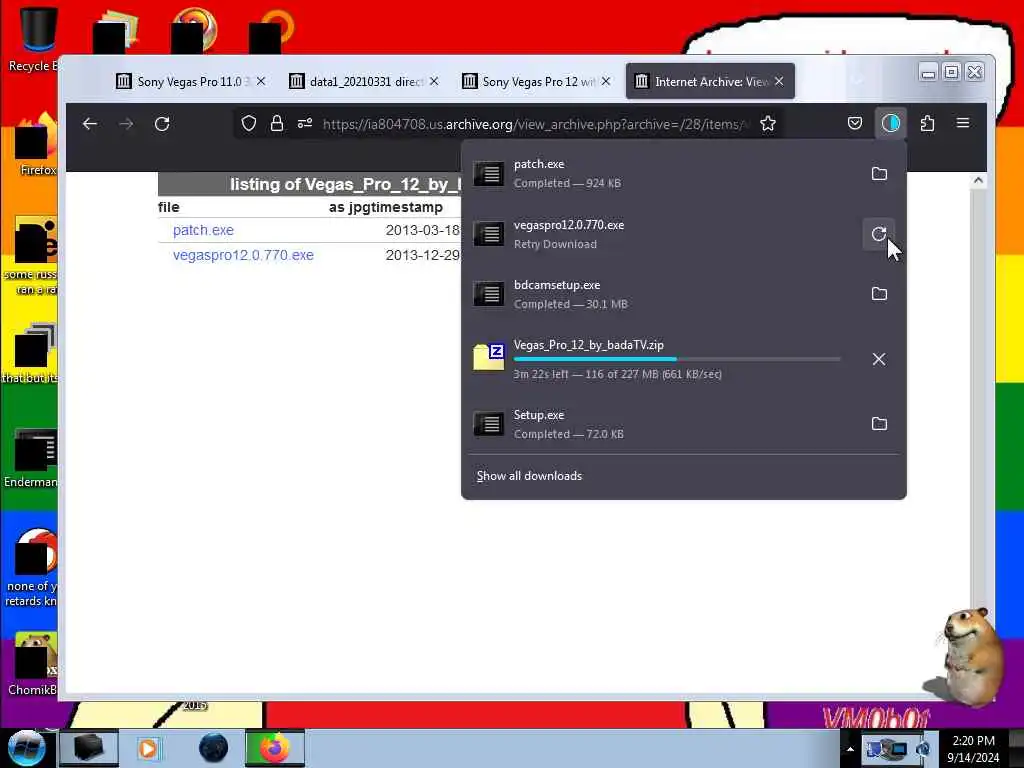Close the data1_20210331 tab
Image resolution: width=1024 pixels, height=768 pixels.
434,81
